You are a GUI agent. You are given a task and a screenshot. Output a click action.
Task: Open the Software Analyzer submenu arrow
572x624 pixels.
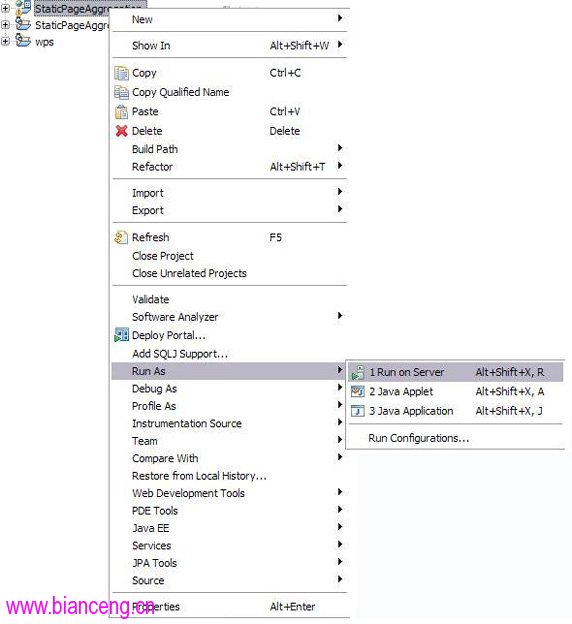pyautogui.click(x=340, y=316)
